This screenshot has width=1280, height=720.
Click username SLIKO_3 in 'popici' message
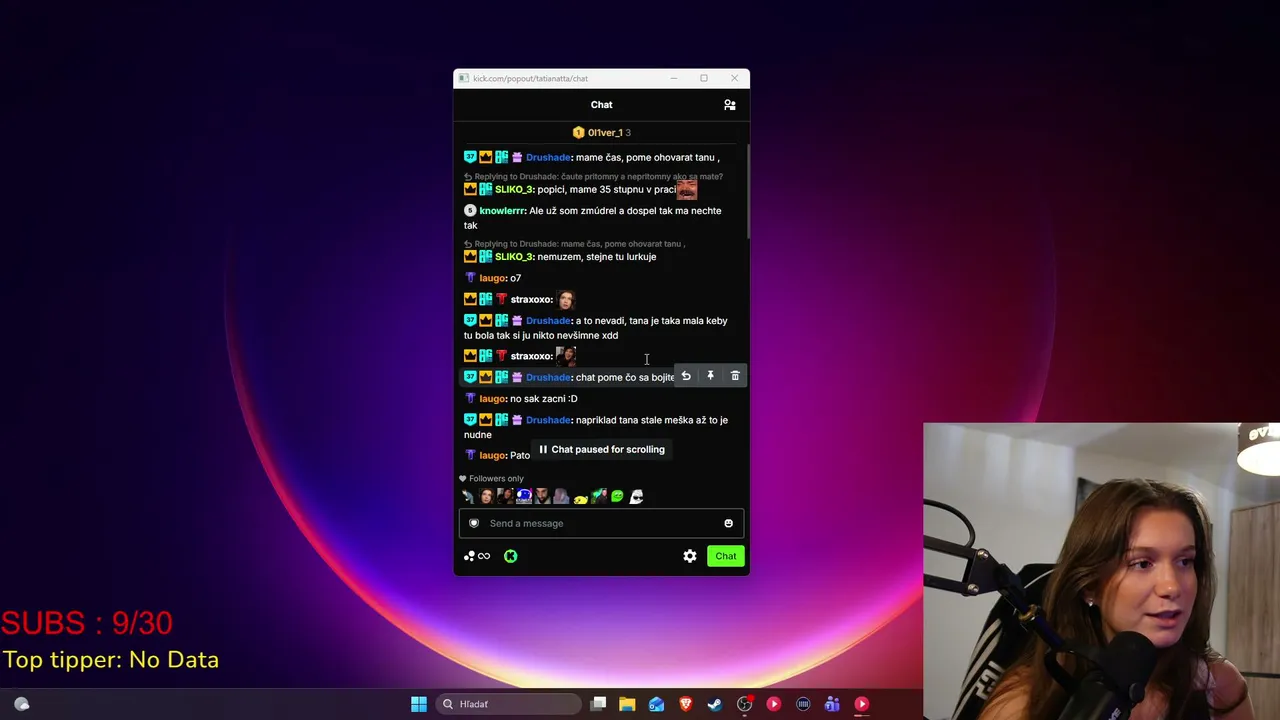tap(514, 190)
